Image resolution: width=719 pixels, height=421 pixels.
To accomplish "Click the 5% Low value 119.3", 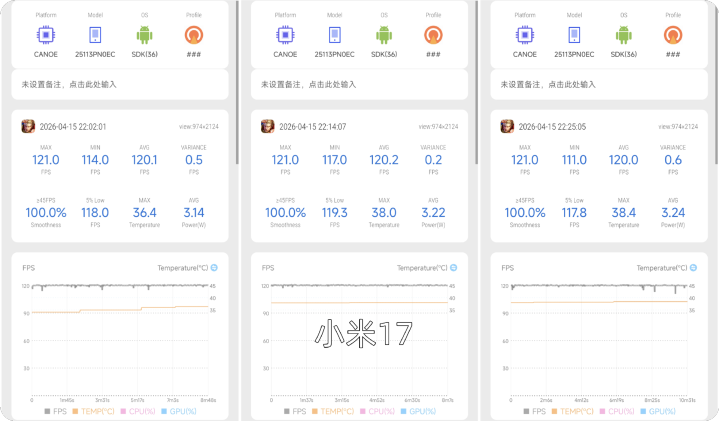I will point(335,212).
